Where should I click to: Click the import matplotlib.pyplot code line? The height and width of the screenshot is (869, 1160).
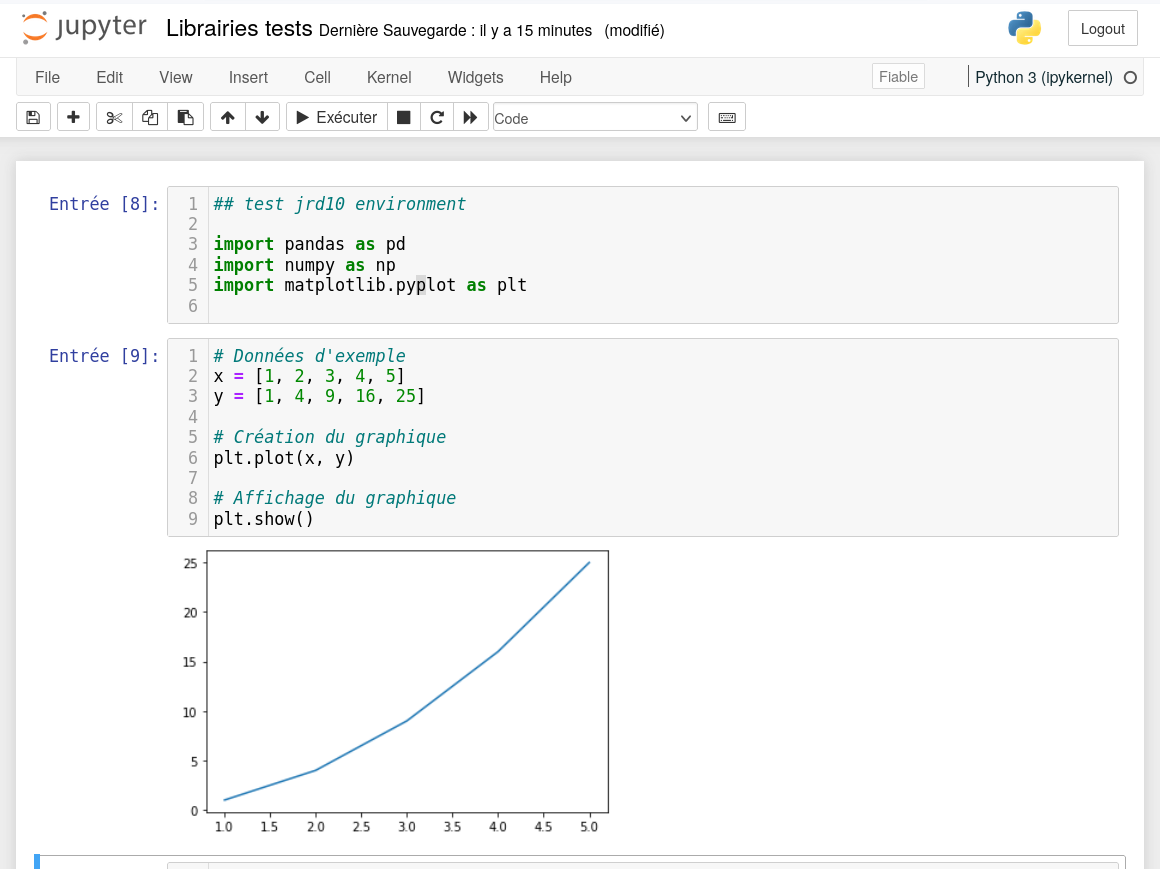tap(370, 285)
